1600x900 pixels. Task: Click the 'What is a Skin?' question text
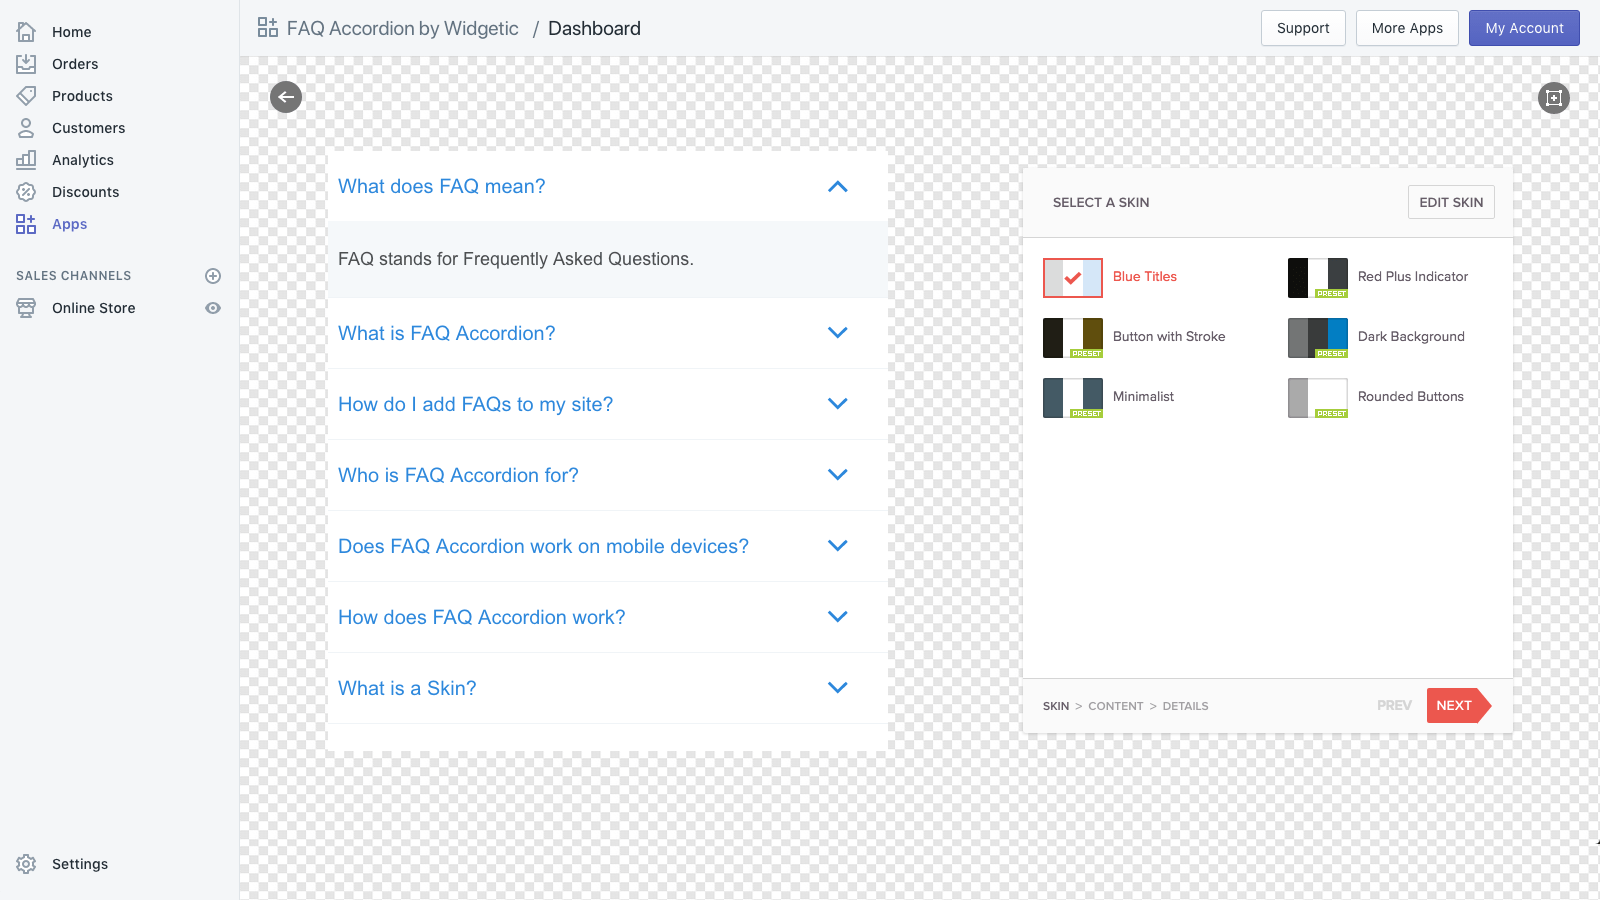[x=407, y=688]
